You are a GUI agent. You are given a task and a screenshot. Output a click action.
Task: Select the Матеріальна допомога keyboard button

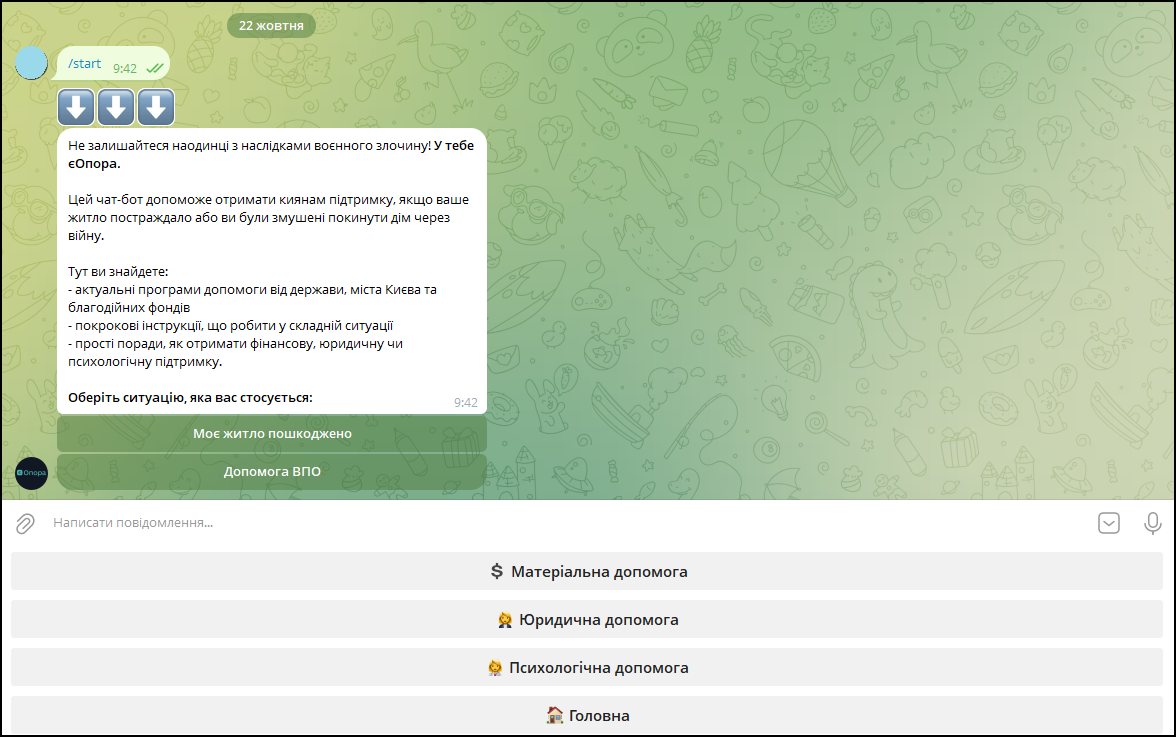click(x=588, y=572)
